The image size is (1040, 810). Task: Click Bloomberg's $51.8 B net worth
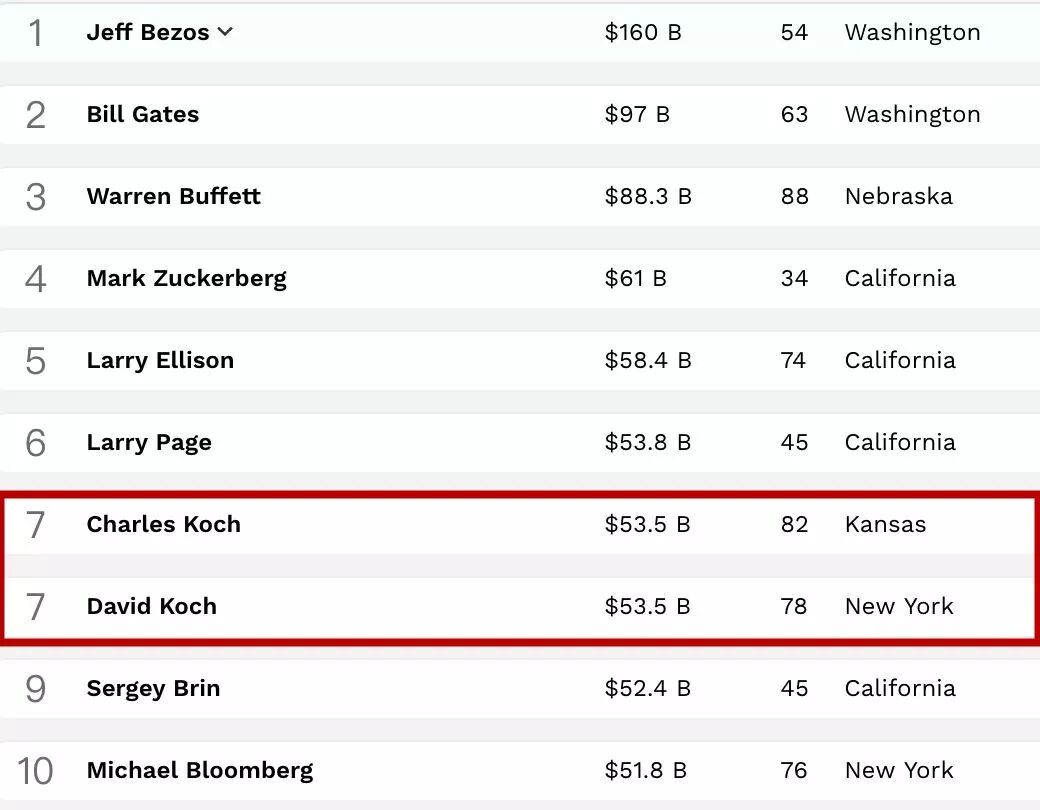point(646,770)
